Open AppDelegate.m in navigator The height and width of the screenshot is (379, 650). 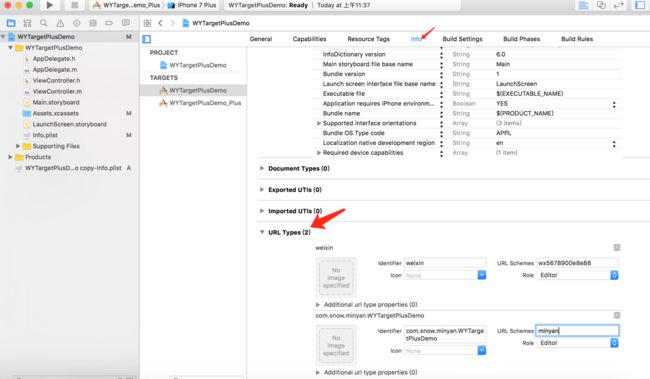point(55,70)
